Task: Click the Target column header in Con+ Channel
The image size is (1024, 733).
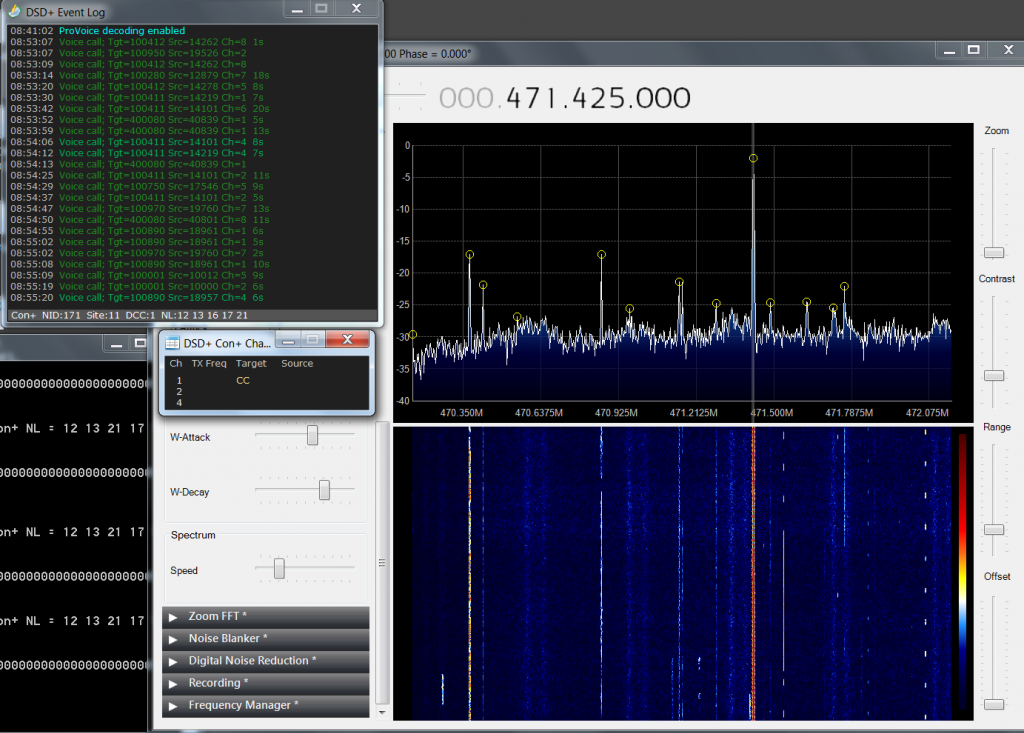Action: [251, 364]
